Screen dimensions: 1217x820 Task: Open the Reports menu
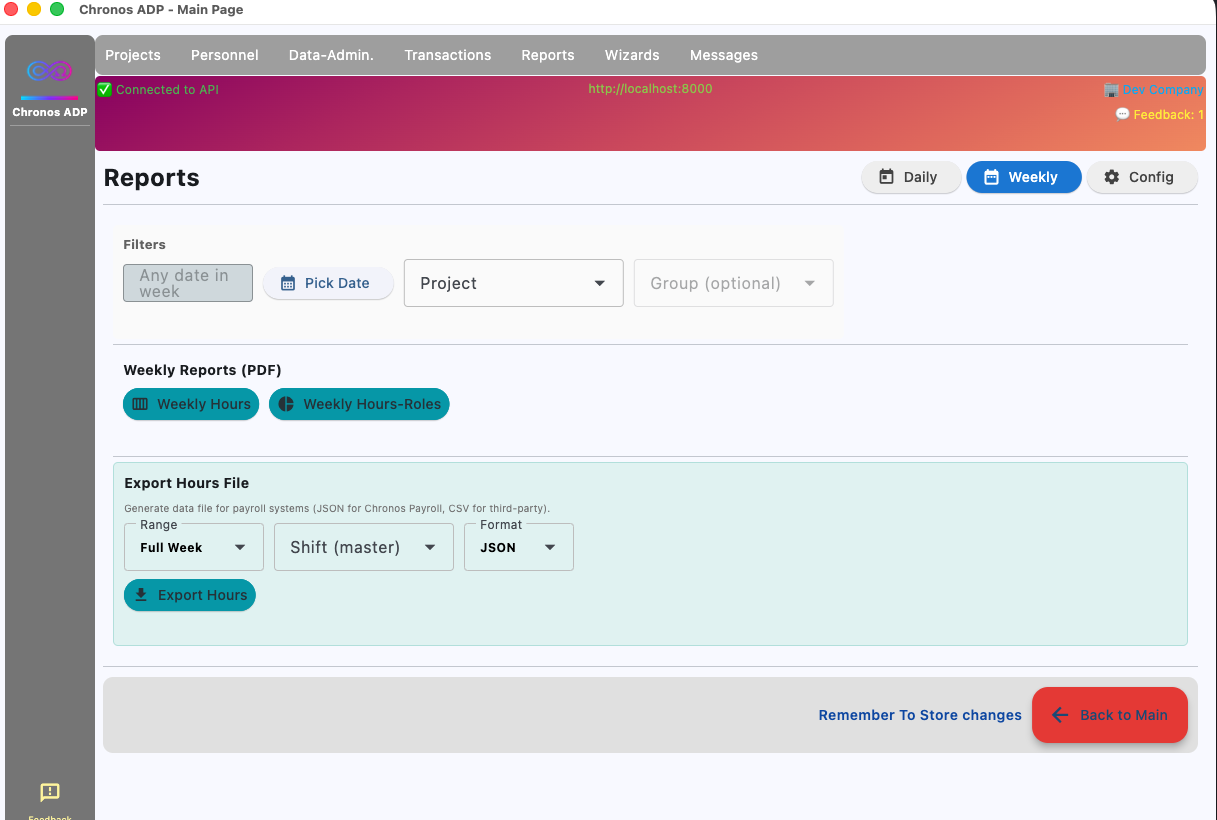(548, 55)
